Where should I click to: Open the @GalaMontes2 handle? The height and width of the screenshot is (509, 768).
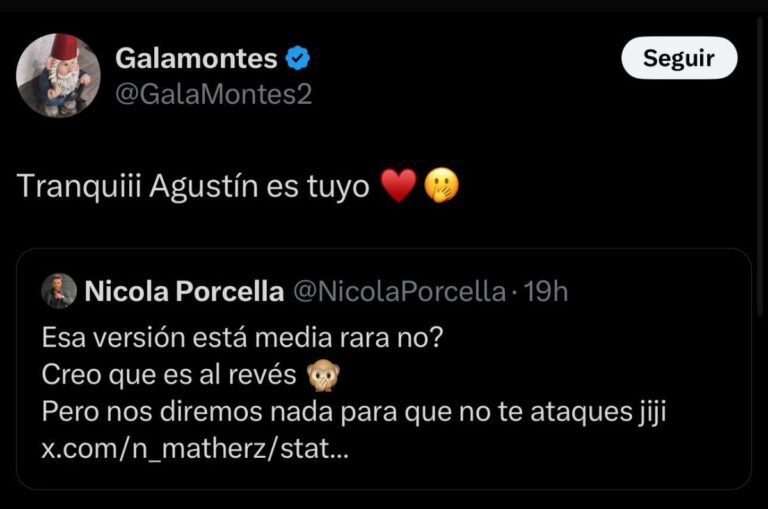(x=214, y=94)
